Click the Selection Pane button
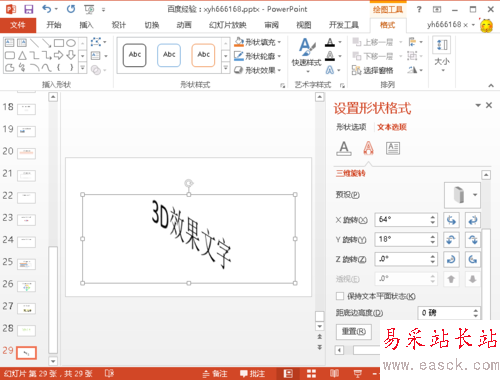 point(373,70)
